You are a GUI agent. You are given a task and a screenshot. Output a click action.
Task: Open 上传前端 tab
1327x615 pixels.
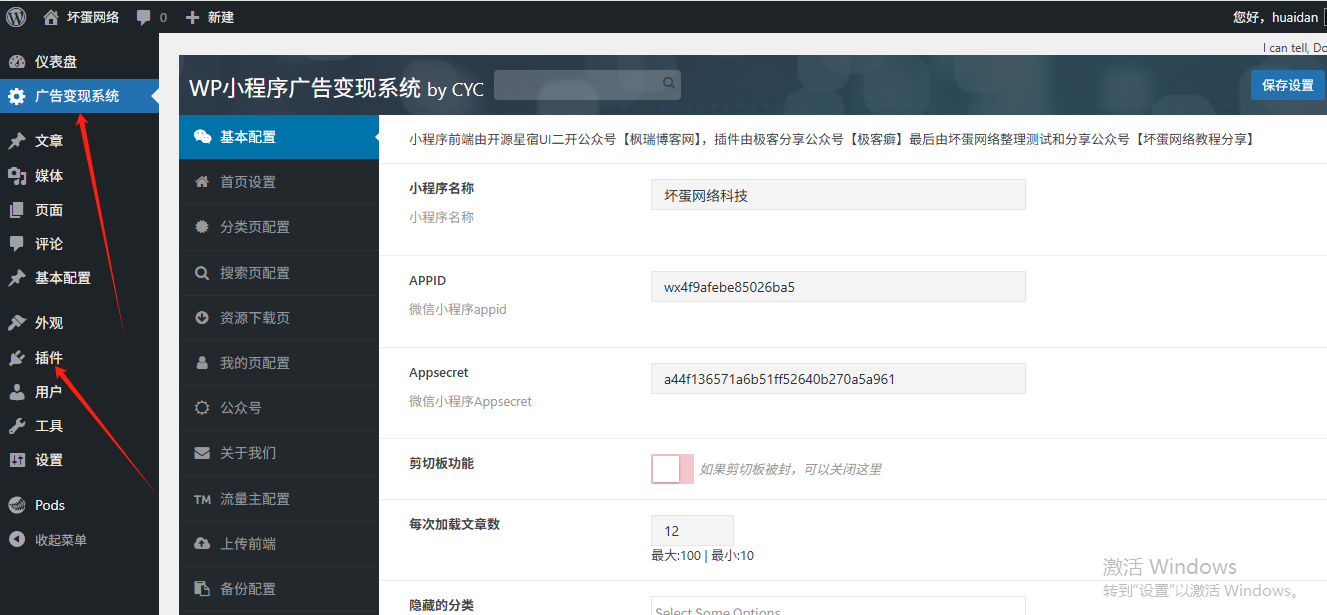tap(279, 544)
